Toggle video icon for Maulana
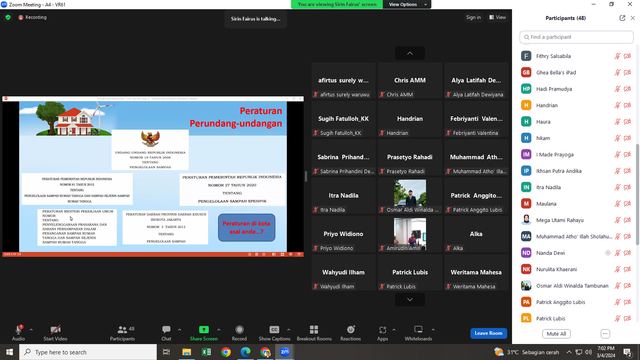The height and width of the screenshot is (360, 640). click(627, 204)
